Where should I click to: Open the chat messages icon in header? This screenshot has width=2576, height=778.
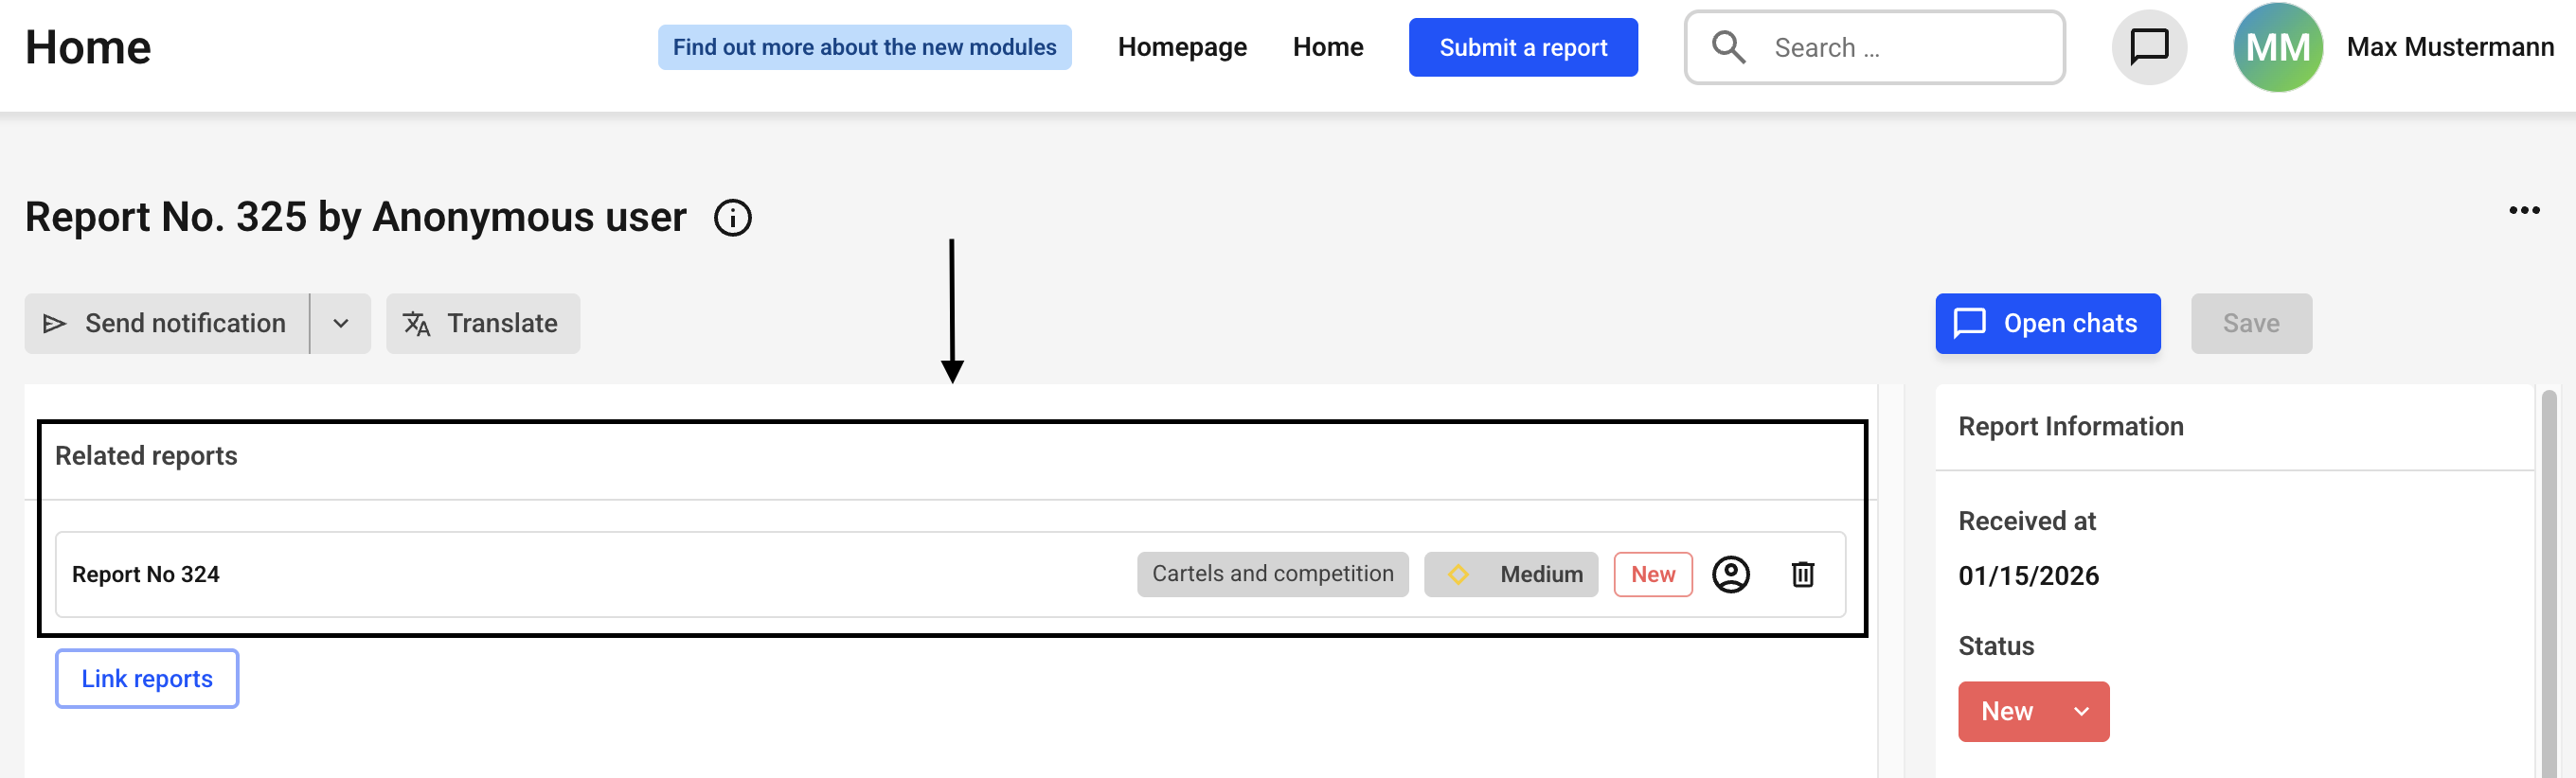click(2148, 47)
